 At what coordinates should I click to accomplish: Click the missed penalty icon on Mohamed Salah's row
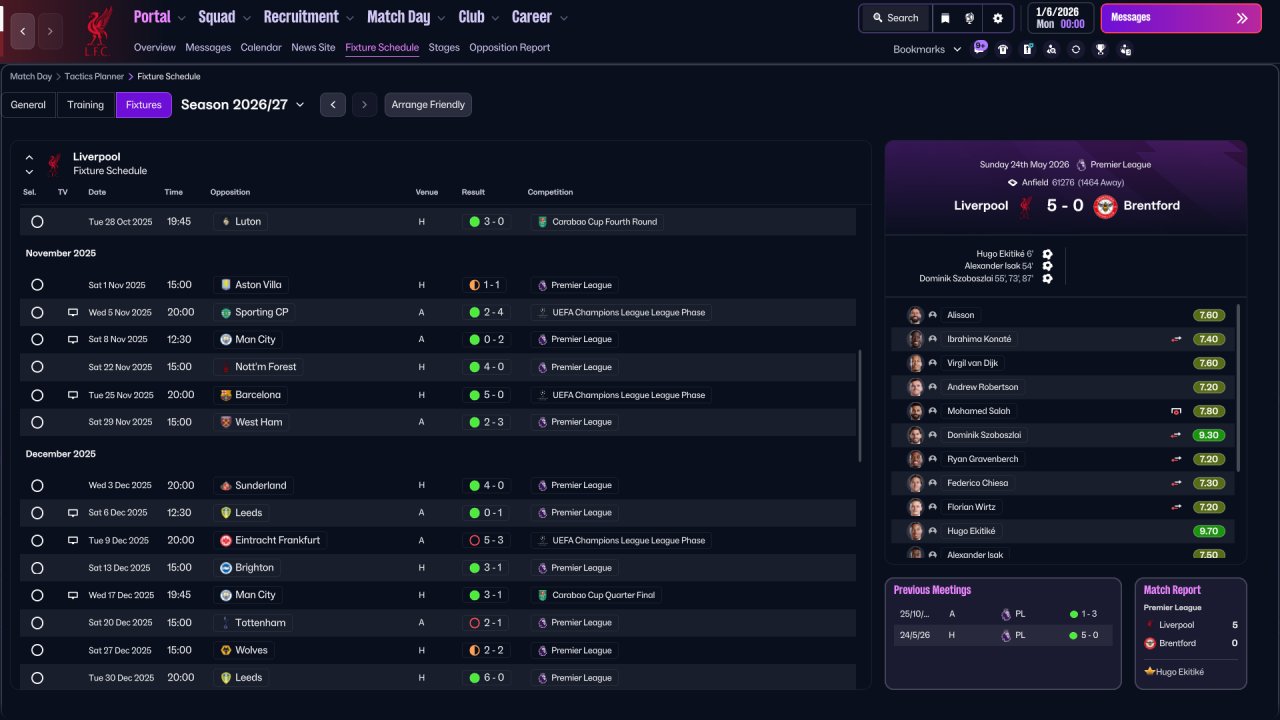click(x=1176, y=411)
